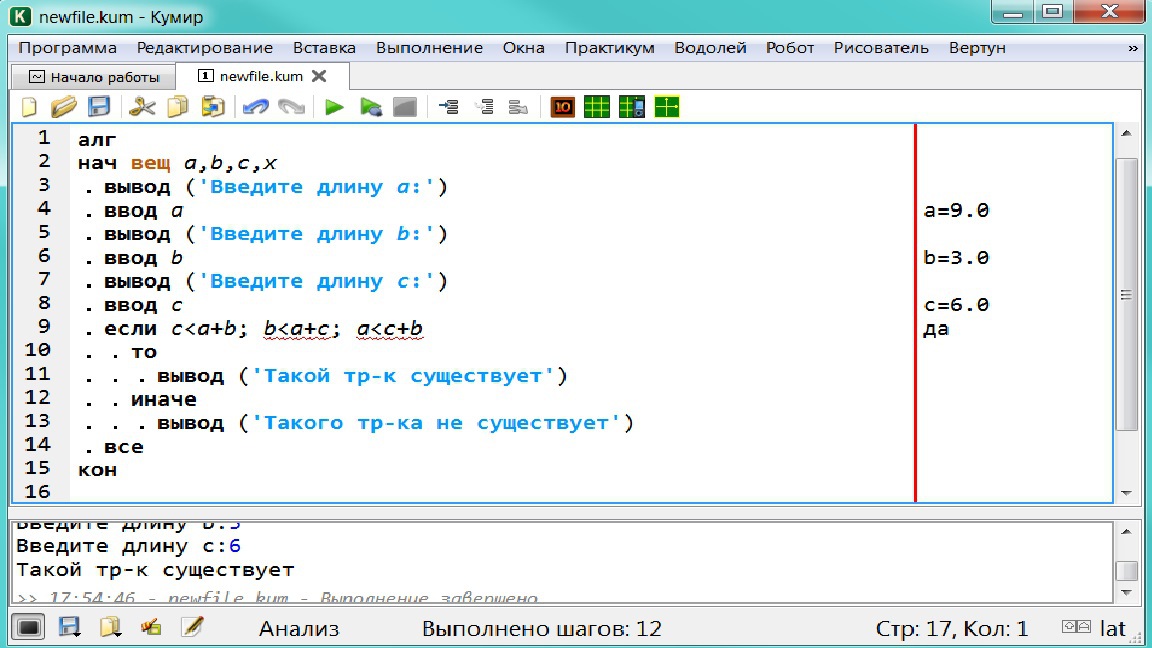
Task: Copy console output status bar icon
Action: tap(110, 627)
